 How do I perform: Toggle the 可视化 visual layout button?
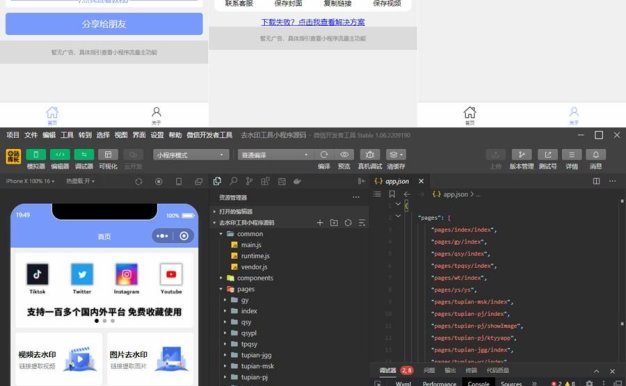[108, 154]
